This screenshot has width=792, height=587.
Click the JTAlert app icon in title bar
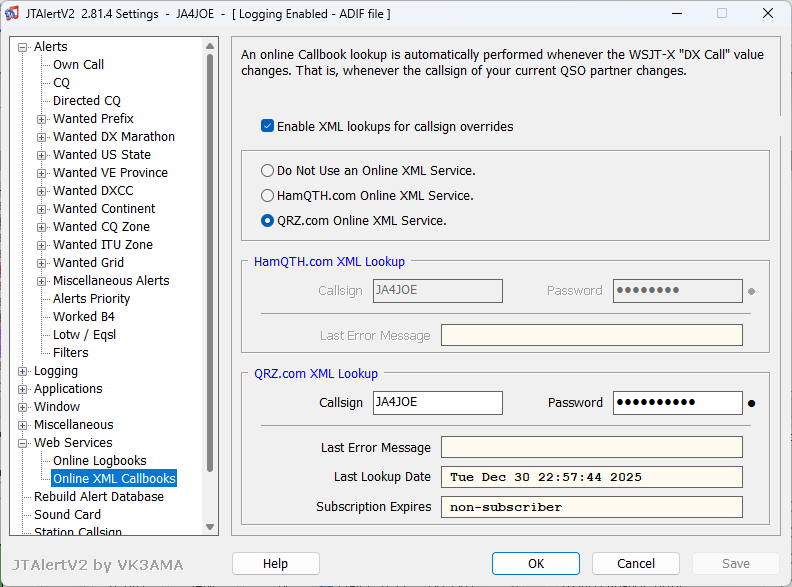pyautogui.click(x=12, y=13)
